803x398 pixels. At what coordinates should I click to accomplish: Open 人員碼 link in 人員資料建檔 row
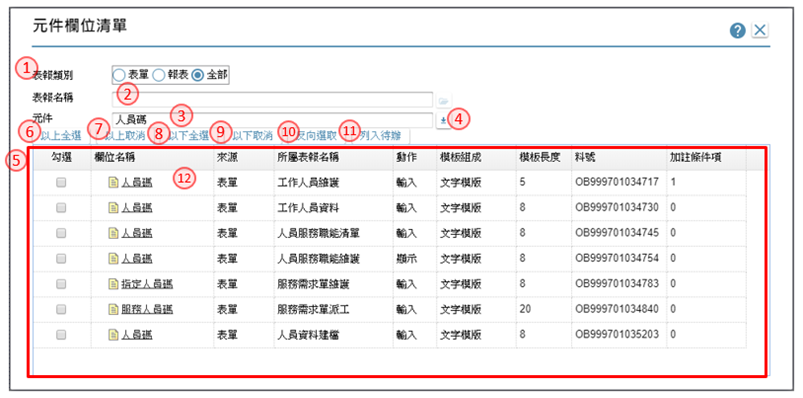click(137, 335)
